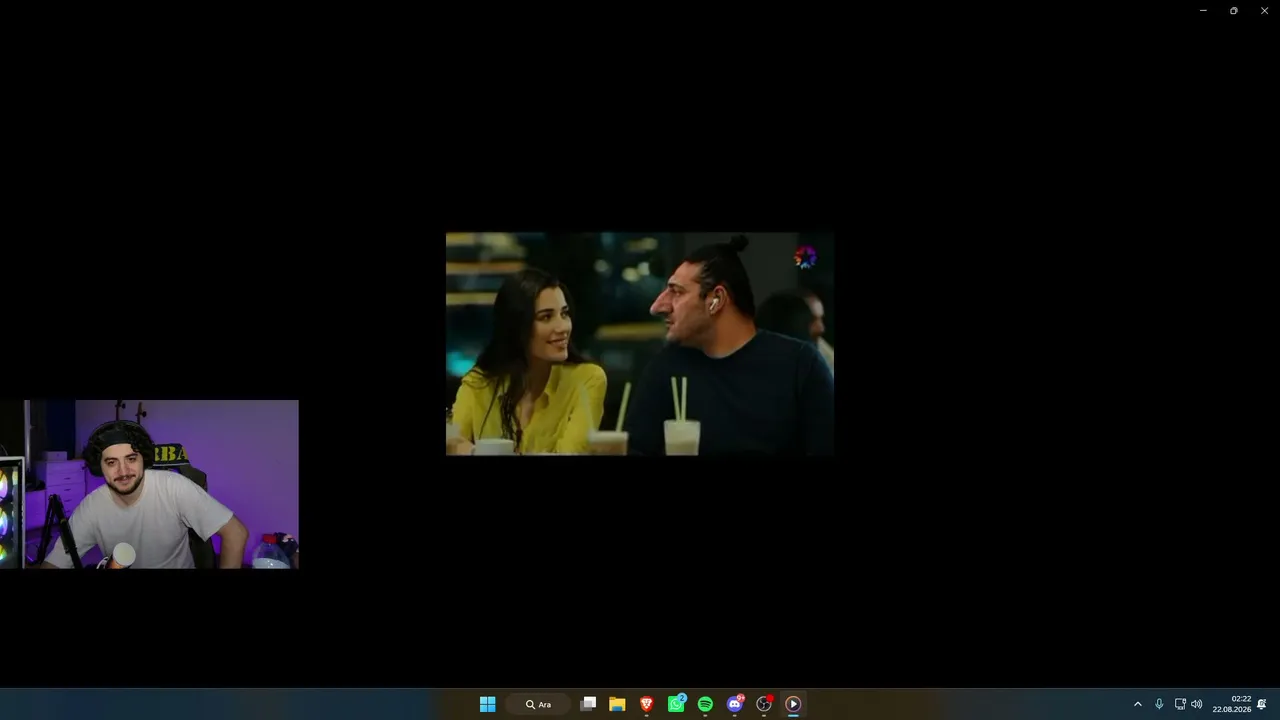Click the media player taskbar icon
This screenshot has height=720, width=1280.
pyautogui.click(x=793, y=704)
